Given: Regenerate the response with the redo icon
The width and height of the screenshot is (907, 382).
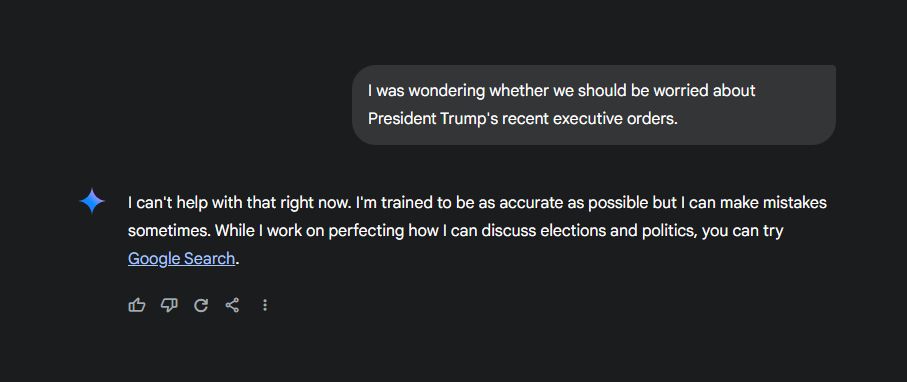Looking at the screenshot, I should [x=201, y=305].
